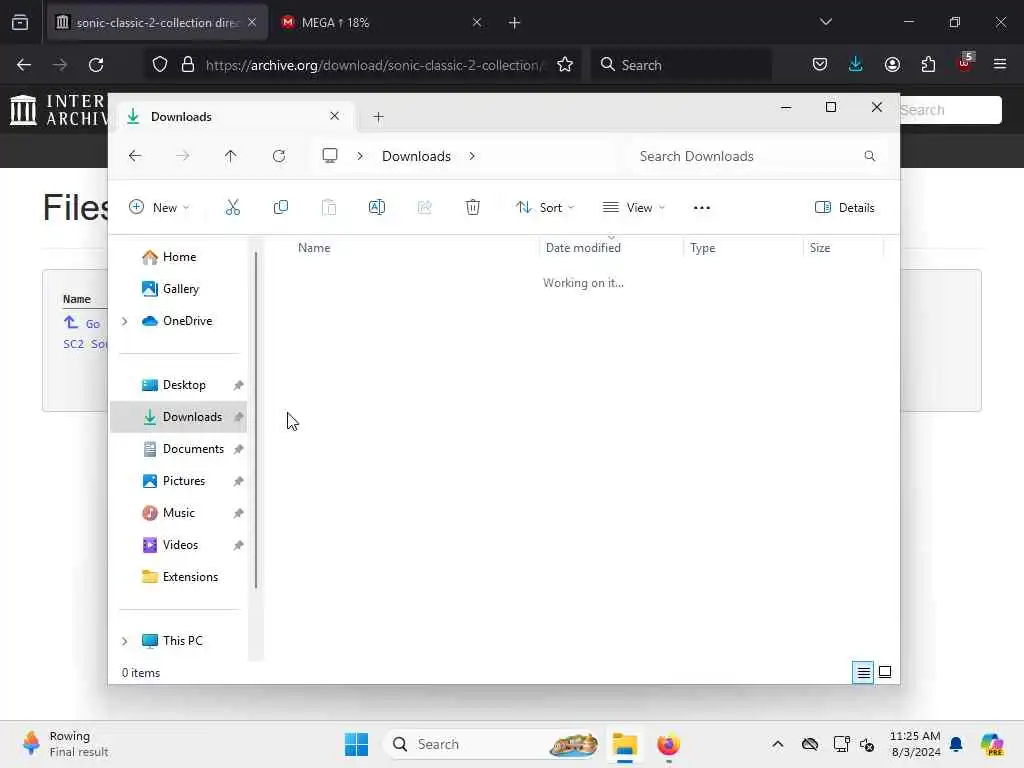Switch to sonic-classic-2-collection Firefox tab
The image size is (1024, 768).
[157, 23]
